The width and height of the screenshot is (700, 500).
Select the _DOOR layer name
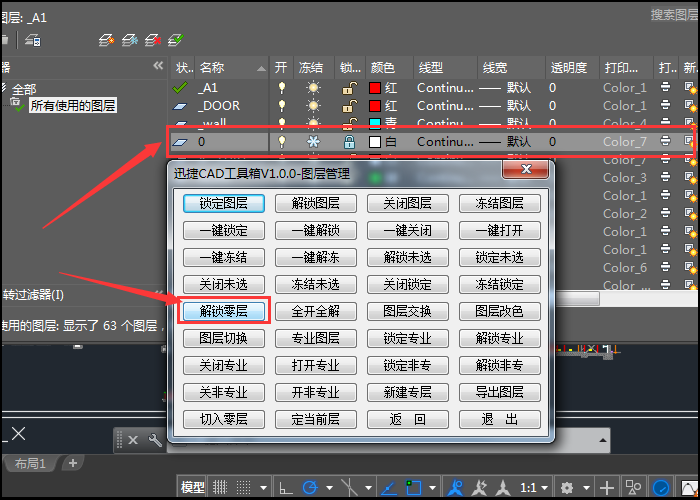[219, 105]
